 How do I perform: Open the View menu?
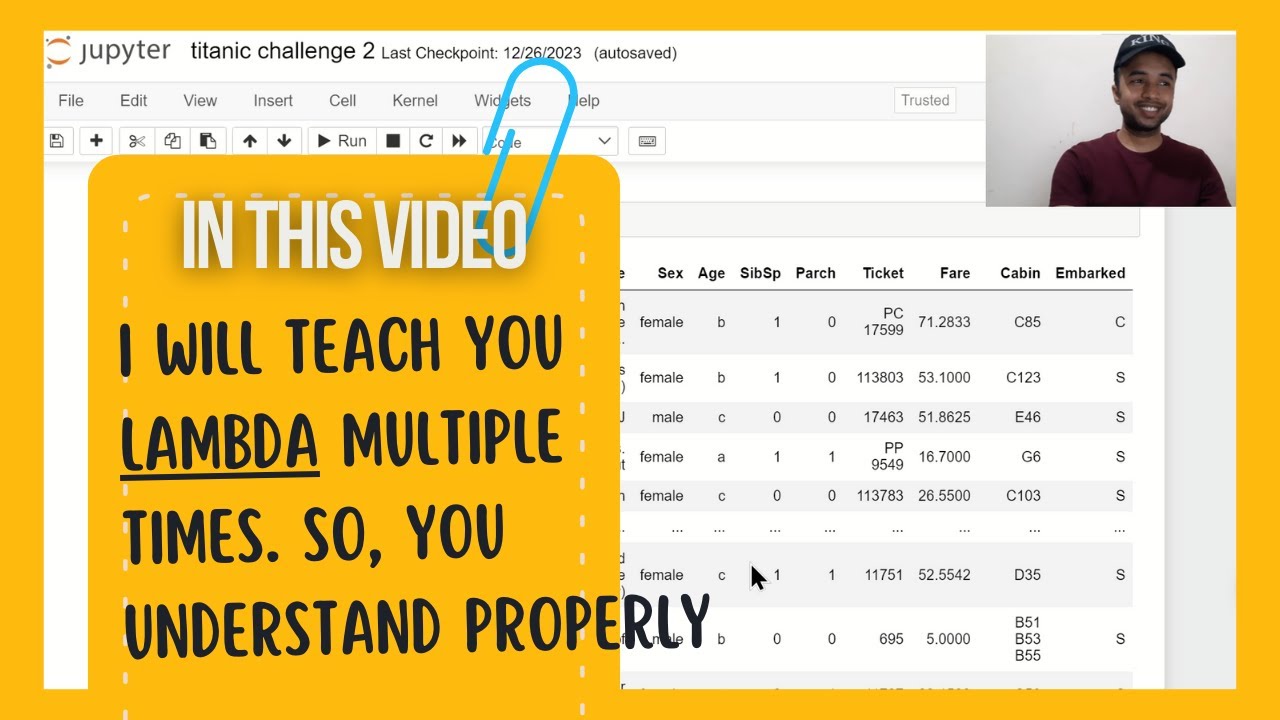[200, 100]
